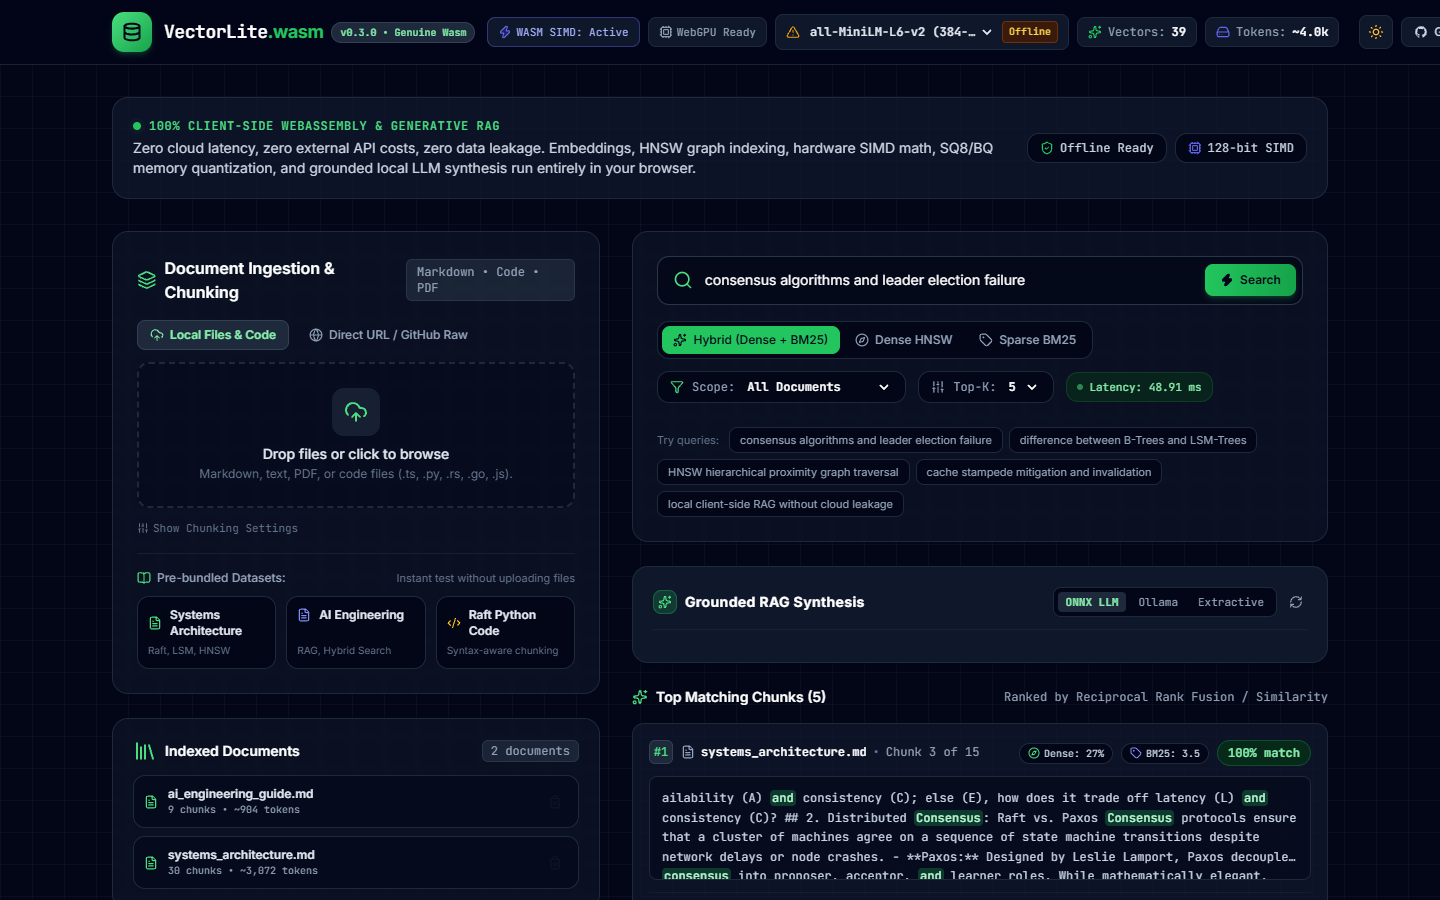The height and width of the screenshot is (900, 1440).
Task: Select the Sparse BM25 search mode
Action: (1028, 340)
